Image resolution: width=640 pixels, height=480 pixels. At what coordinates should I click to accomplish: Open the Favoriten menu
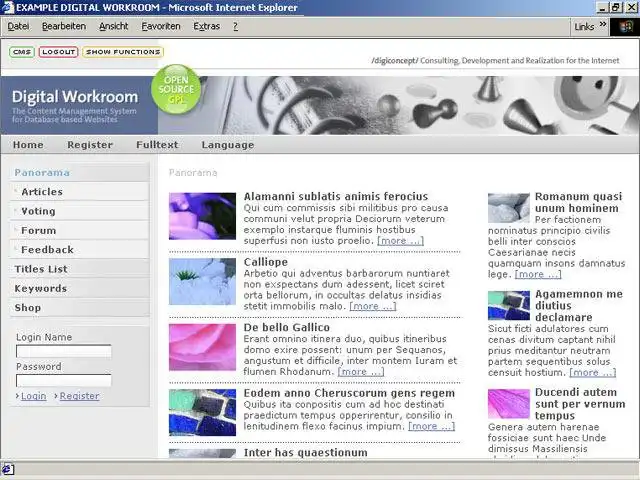tap(161, 27)
